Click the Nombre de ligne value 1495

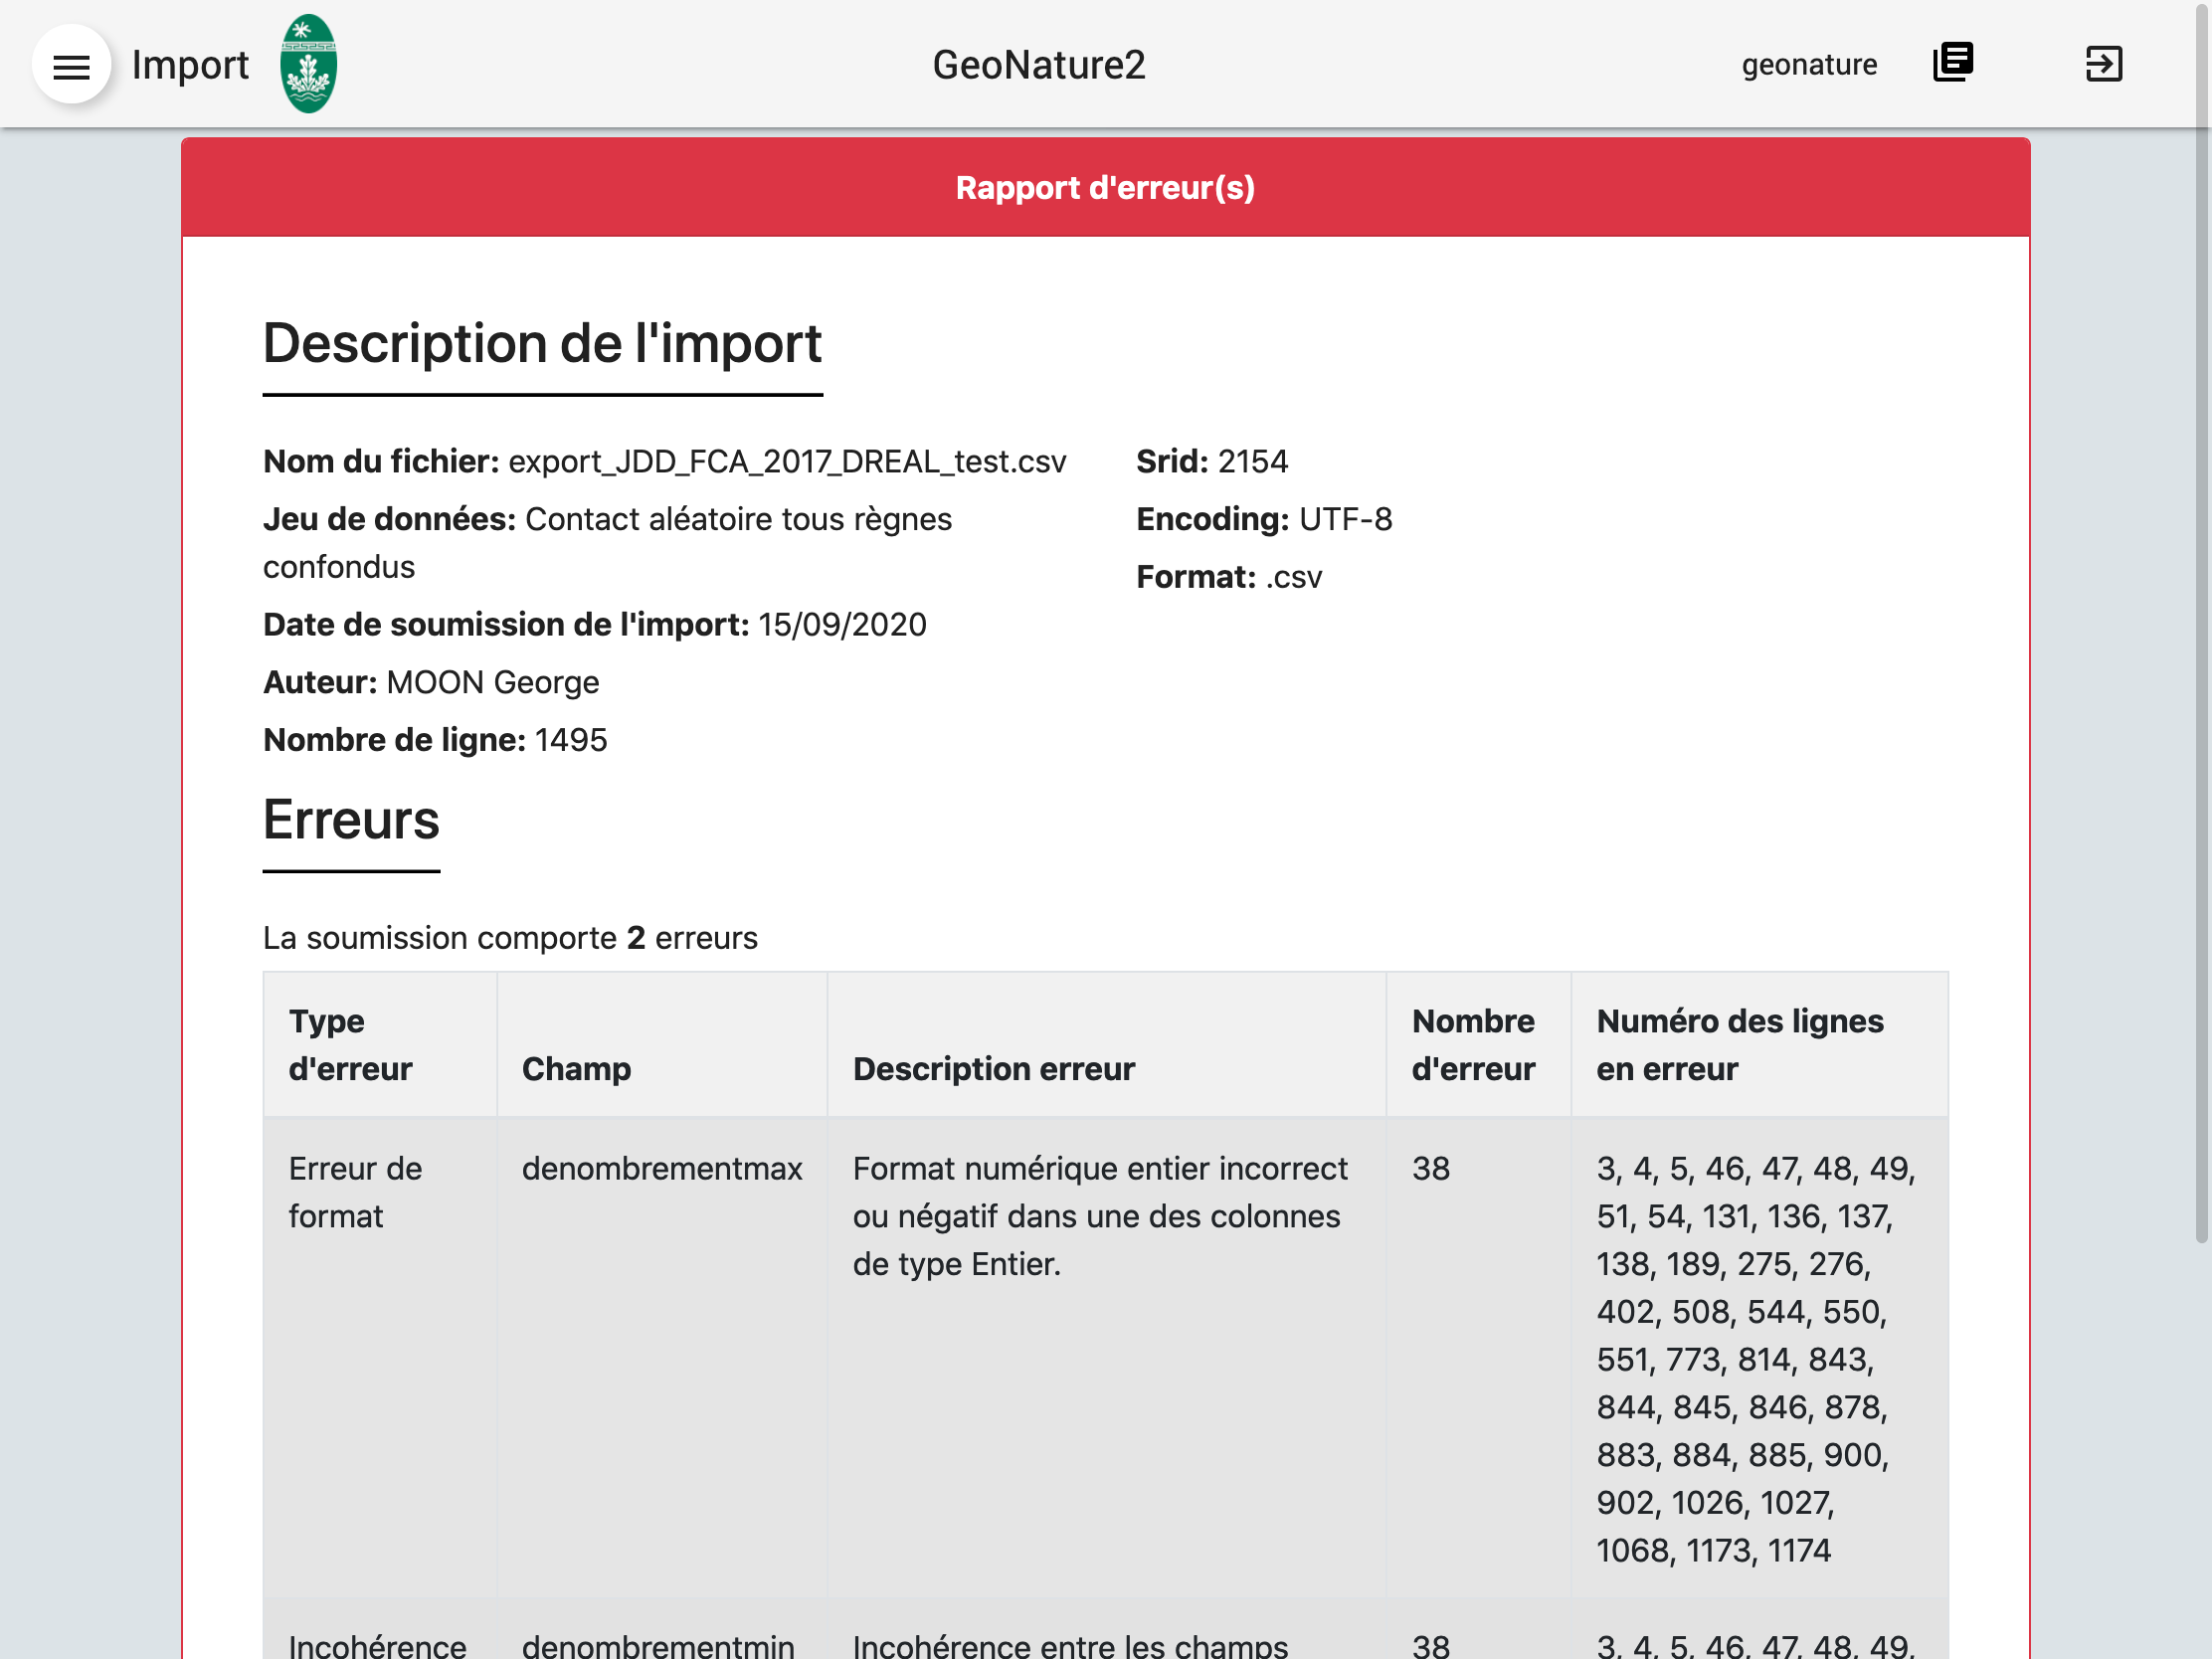point(571,741)
